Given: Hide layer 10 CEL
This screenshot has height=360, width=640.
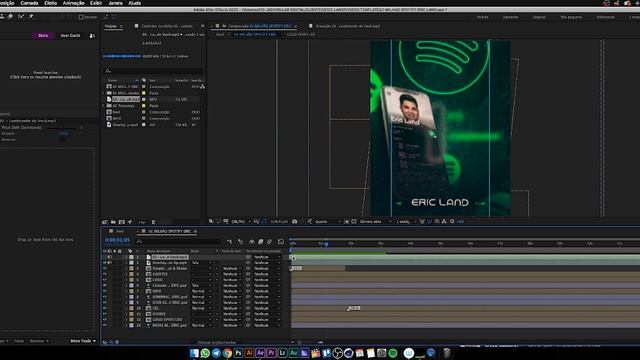Looking at the screenshot, I should (105, 309).
